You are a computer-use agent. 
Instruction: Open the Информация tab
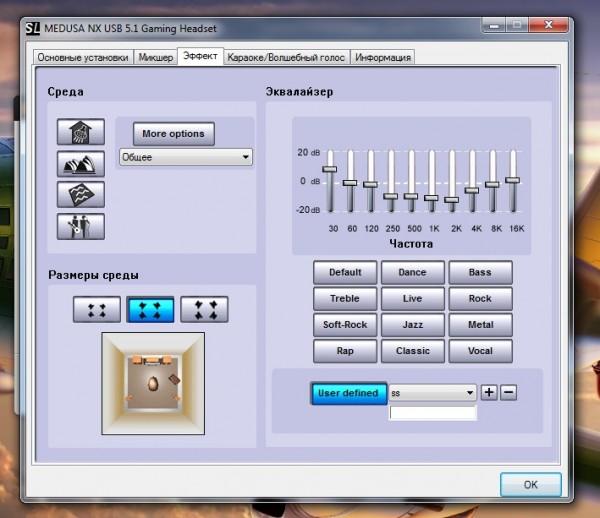[x=383, y=57]
